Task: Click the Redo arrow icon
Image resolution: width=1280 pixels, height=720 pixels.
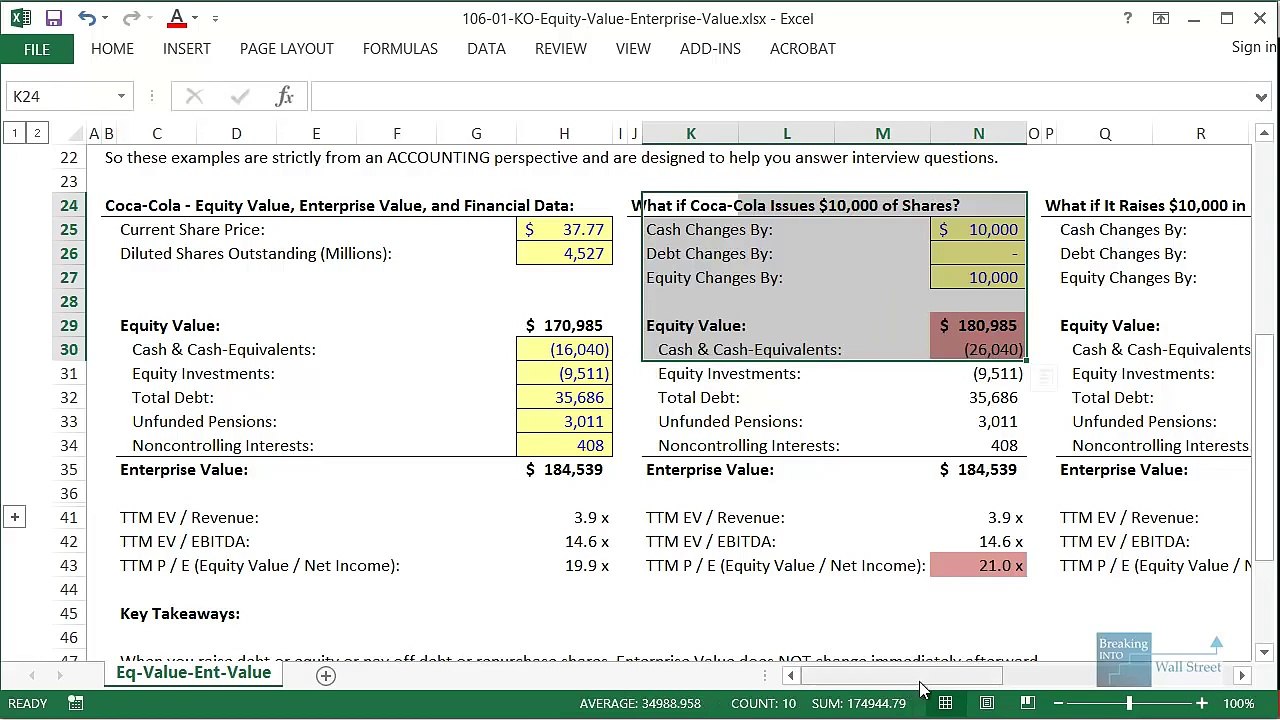Action: click(131, 18)
